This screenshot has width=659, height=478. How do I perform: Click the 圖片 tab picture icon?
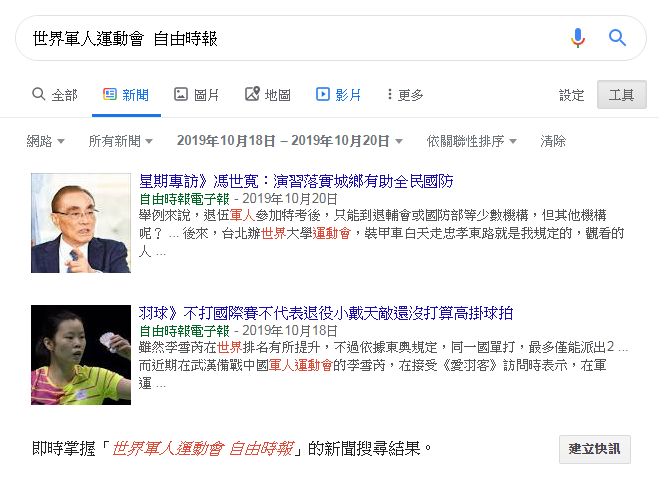[x=181, y=94]
